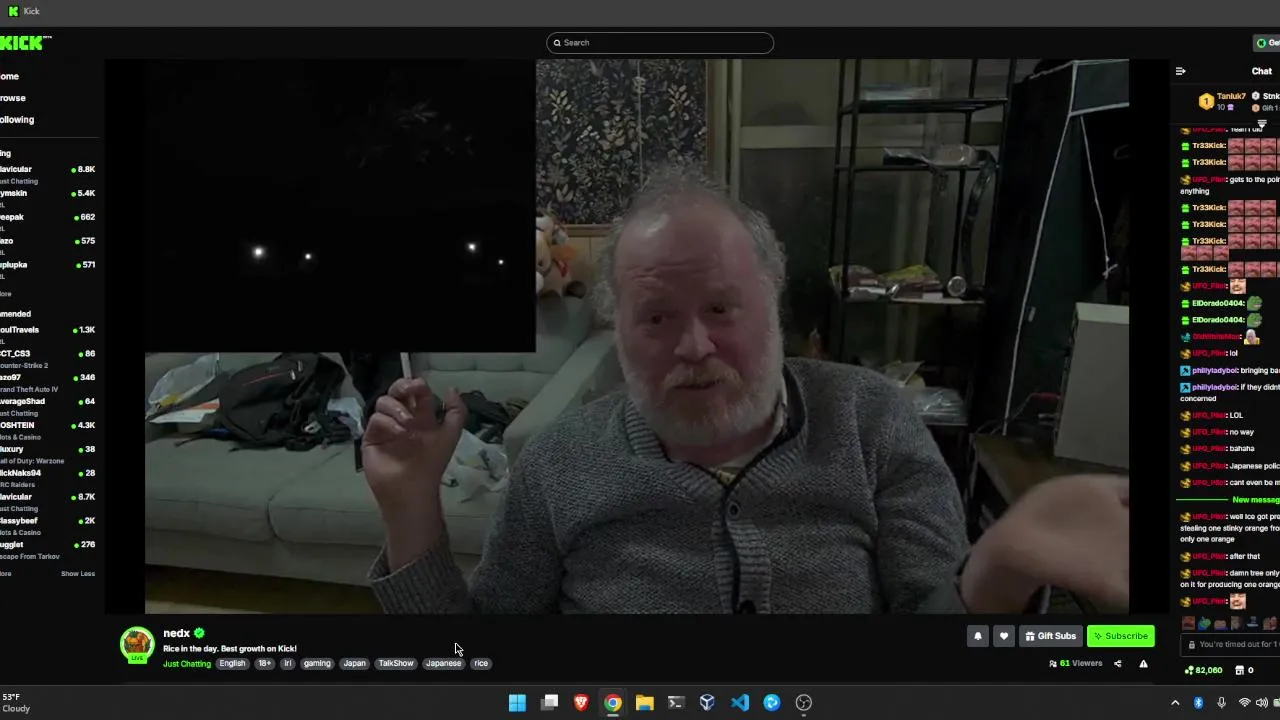
Task: Open the Browse sidebar link
Action: (x=12, y=98)
